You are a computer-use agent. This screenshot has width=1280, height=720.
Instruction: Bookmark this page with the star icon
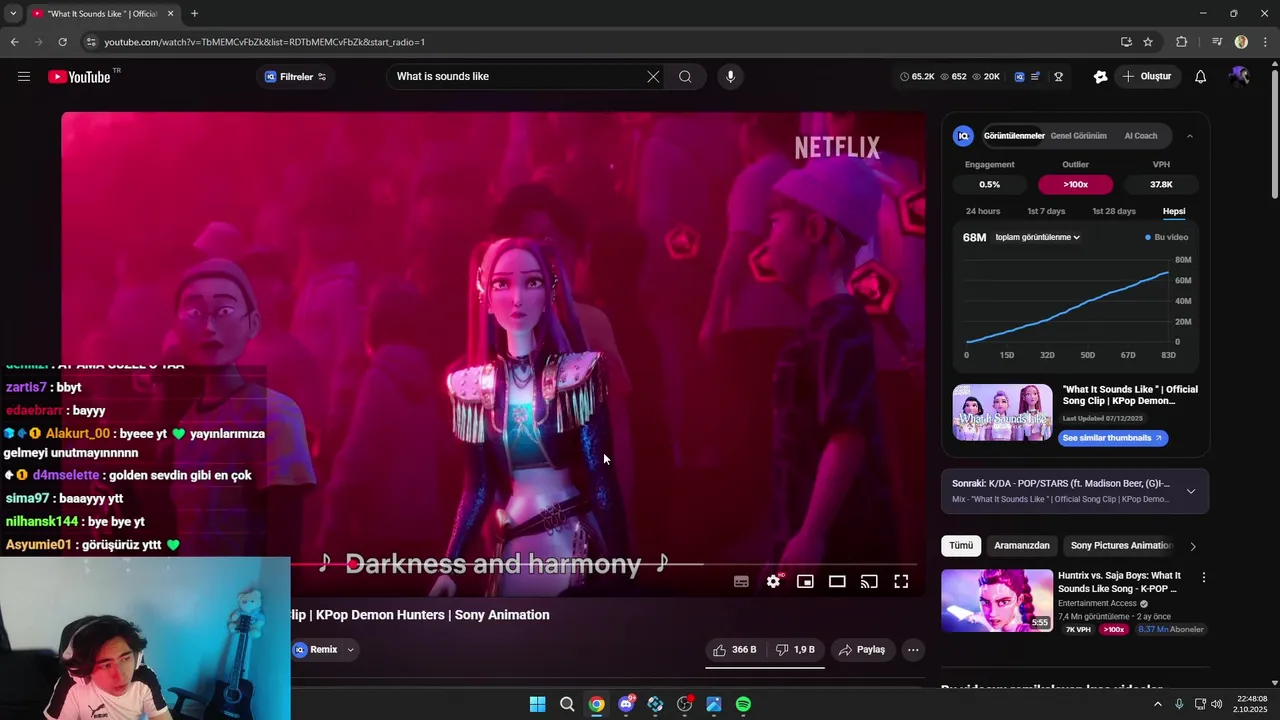coord(1148,42)
